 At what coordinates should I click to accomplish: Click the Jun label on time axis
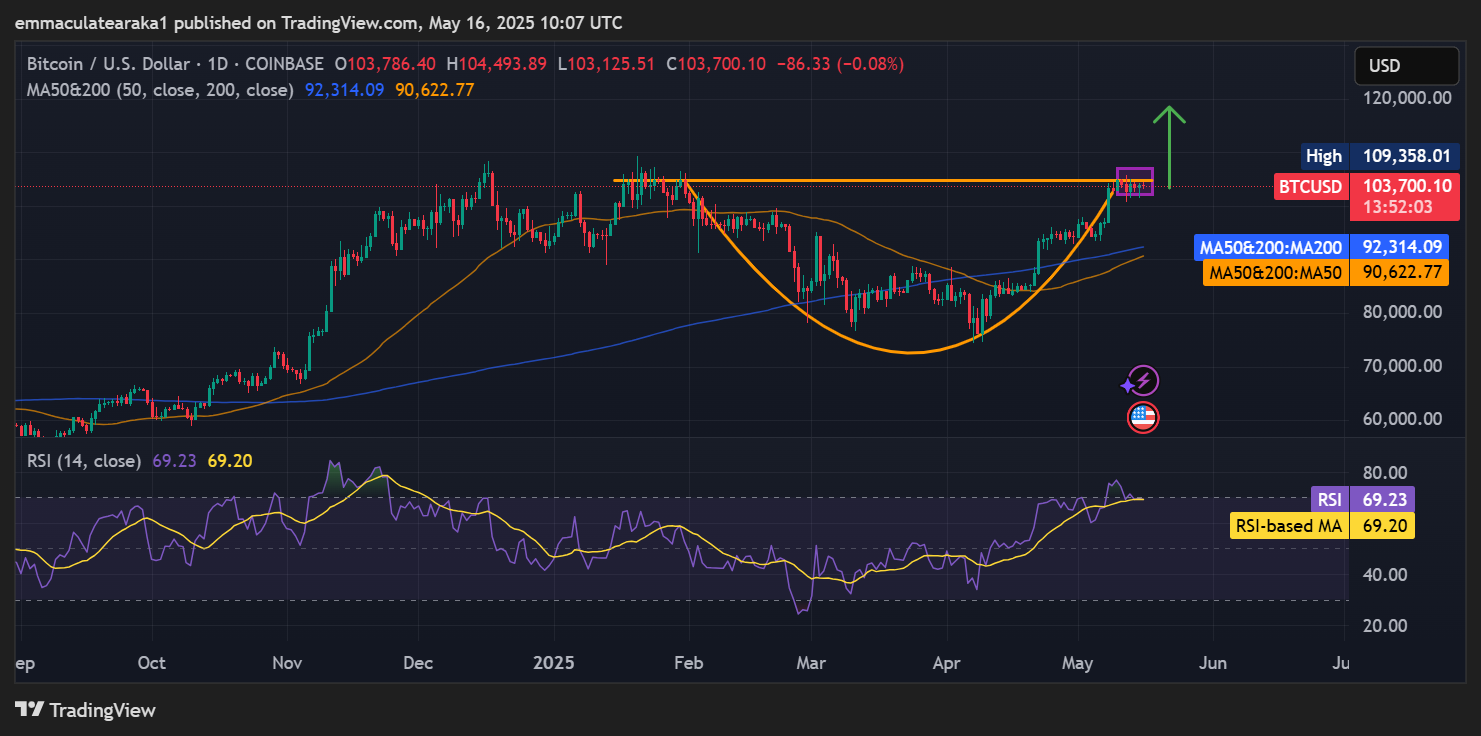coord(1211,664)
